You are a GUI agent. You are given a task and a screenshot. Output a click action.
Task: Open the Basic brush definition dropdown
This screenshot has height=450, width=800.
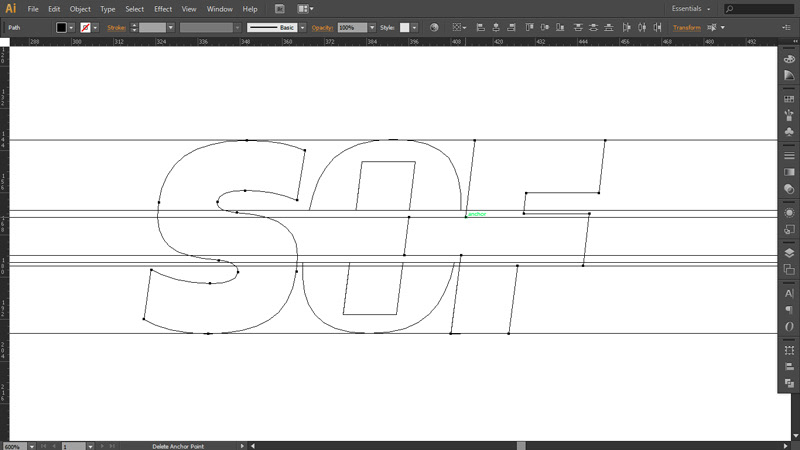pos(302,28)
